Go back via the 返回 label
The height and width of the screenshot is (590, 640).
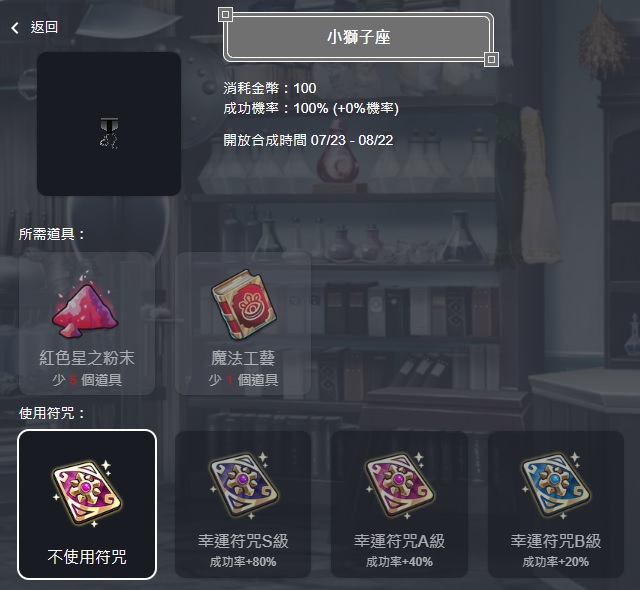coord(44,27)
